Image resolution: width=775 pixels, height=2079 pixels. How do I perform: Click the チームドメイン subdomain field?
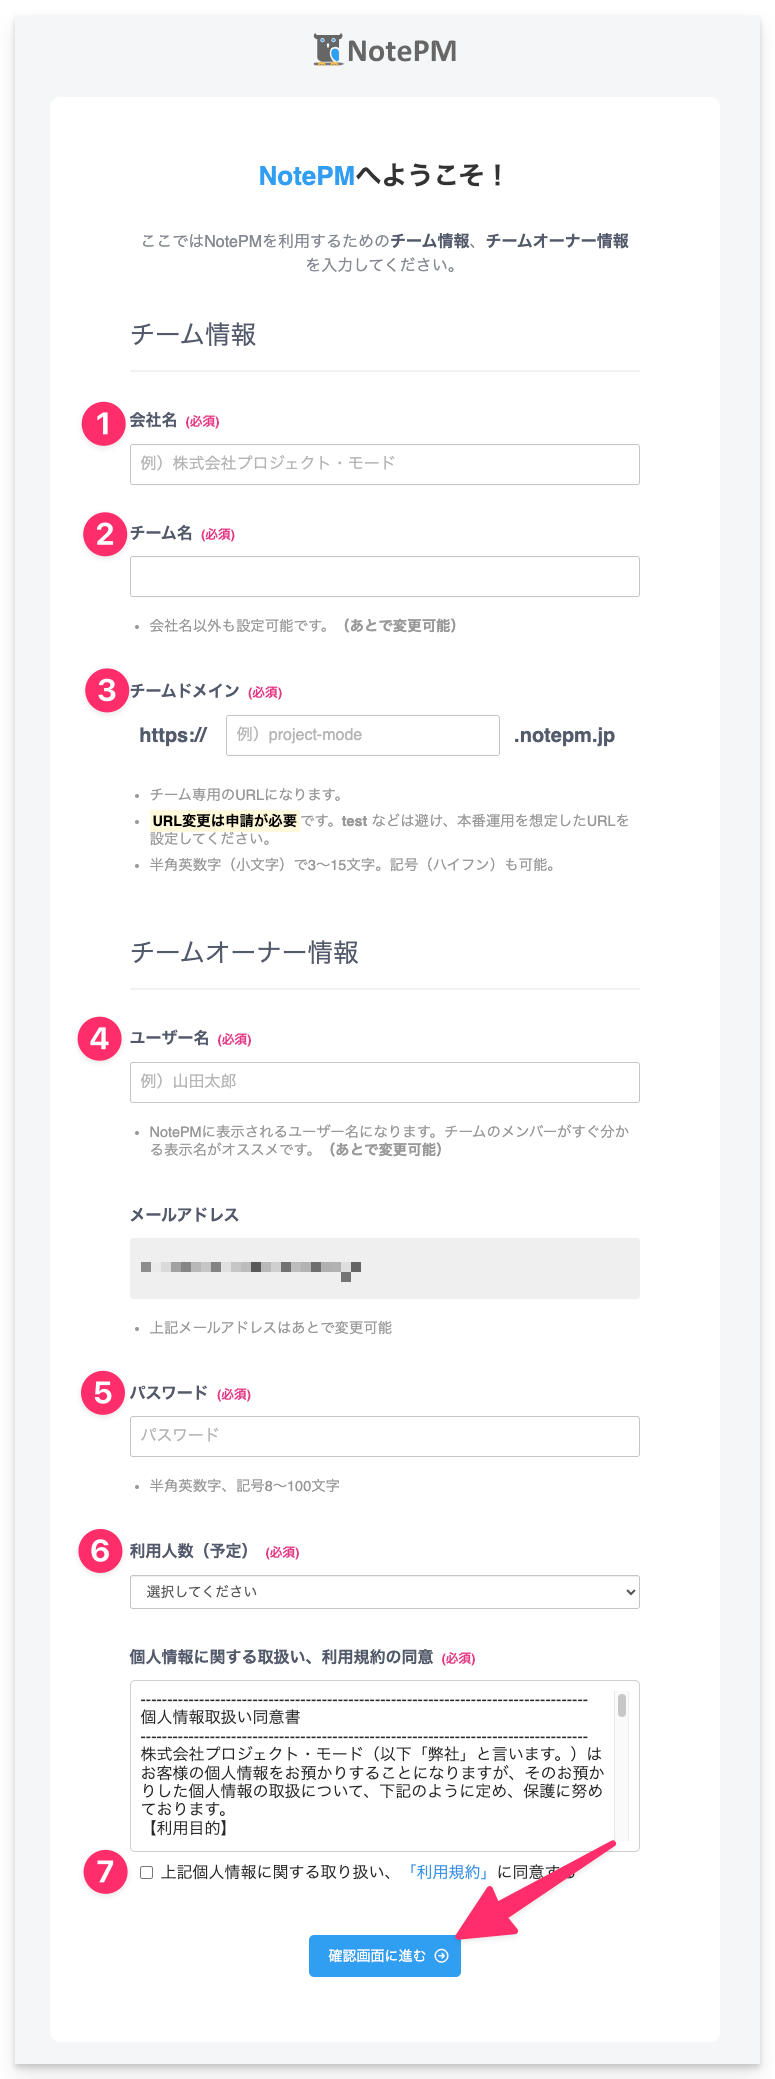tap(362, 735)
